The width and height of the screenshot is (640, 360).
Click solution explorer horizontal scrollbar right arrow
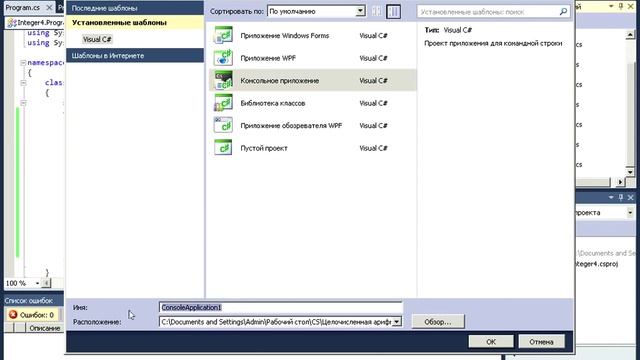[620, 182]
